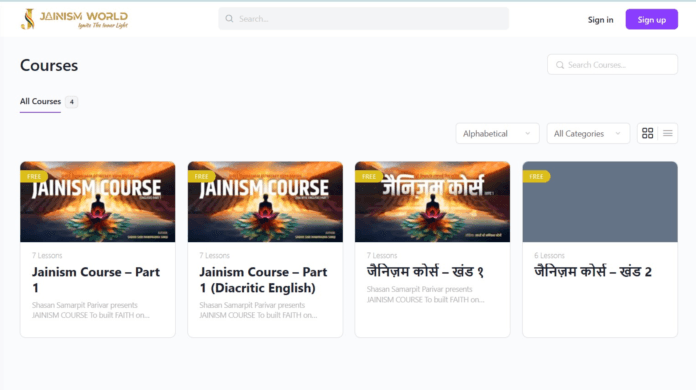The image size is (696, 390).
Task: Click FREE badge on Jainism Course Part 1
Action: [x=34, y=177]
